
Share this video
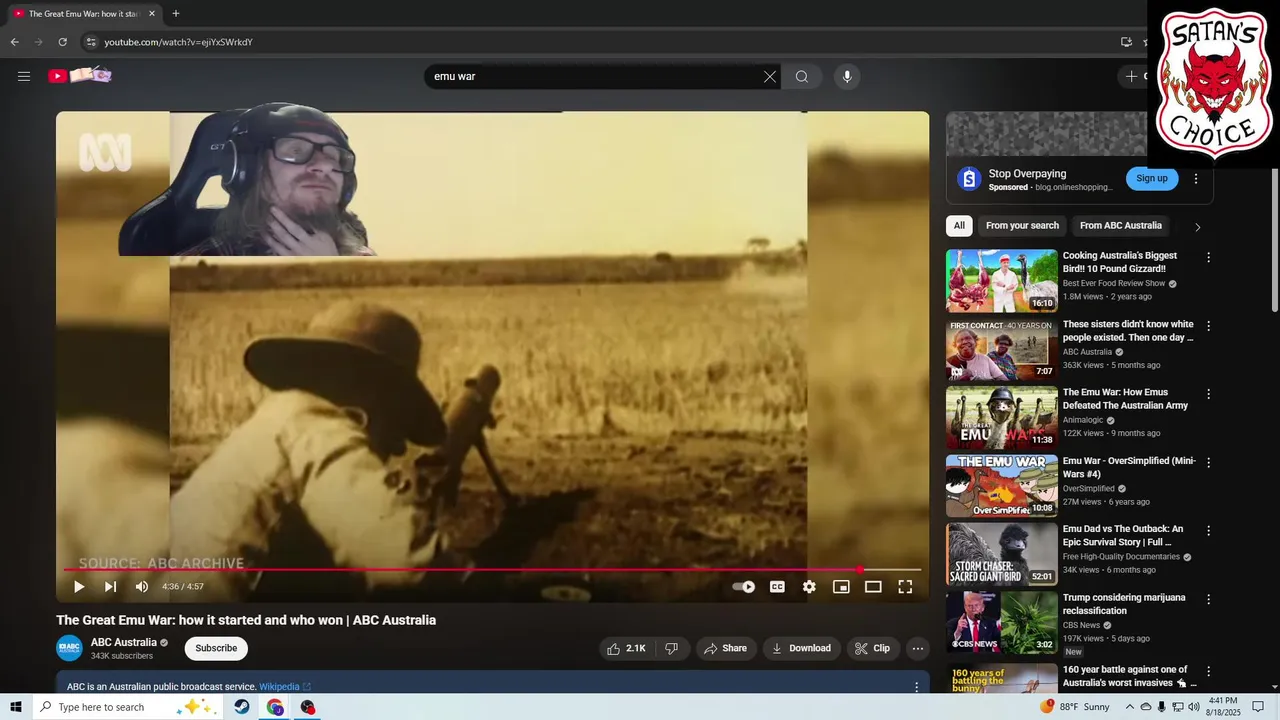pyautogui.click(x=726, y=648)
